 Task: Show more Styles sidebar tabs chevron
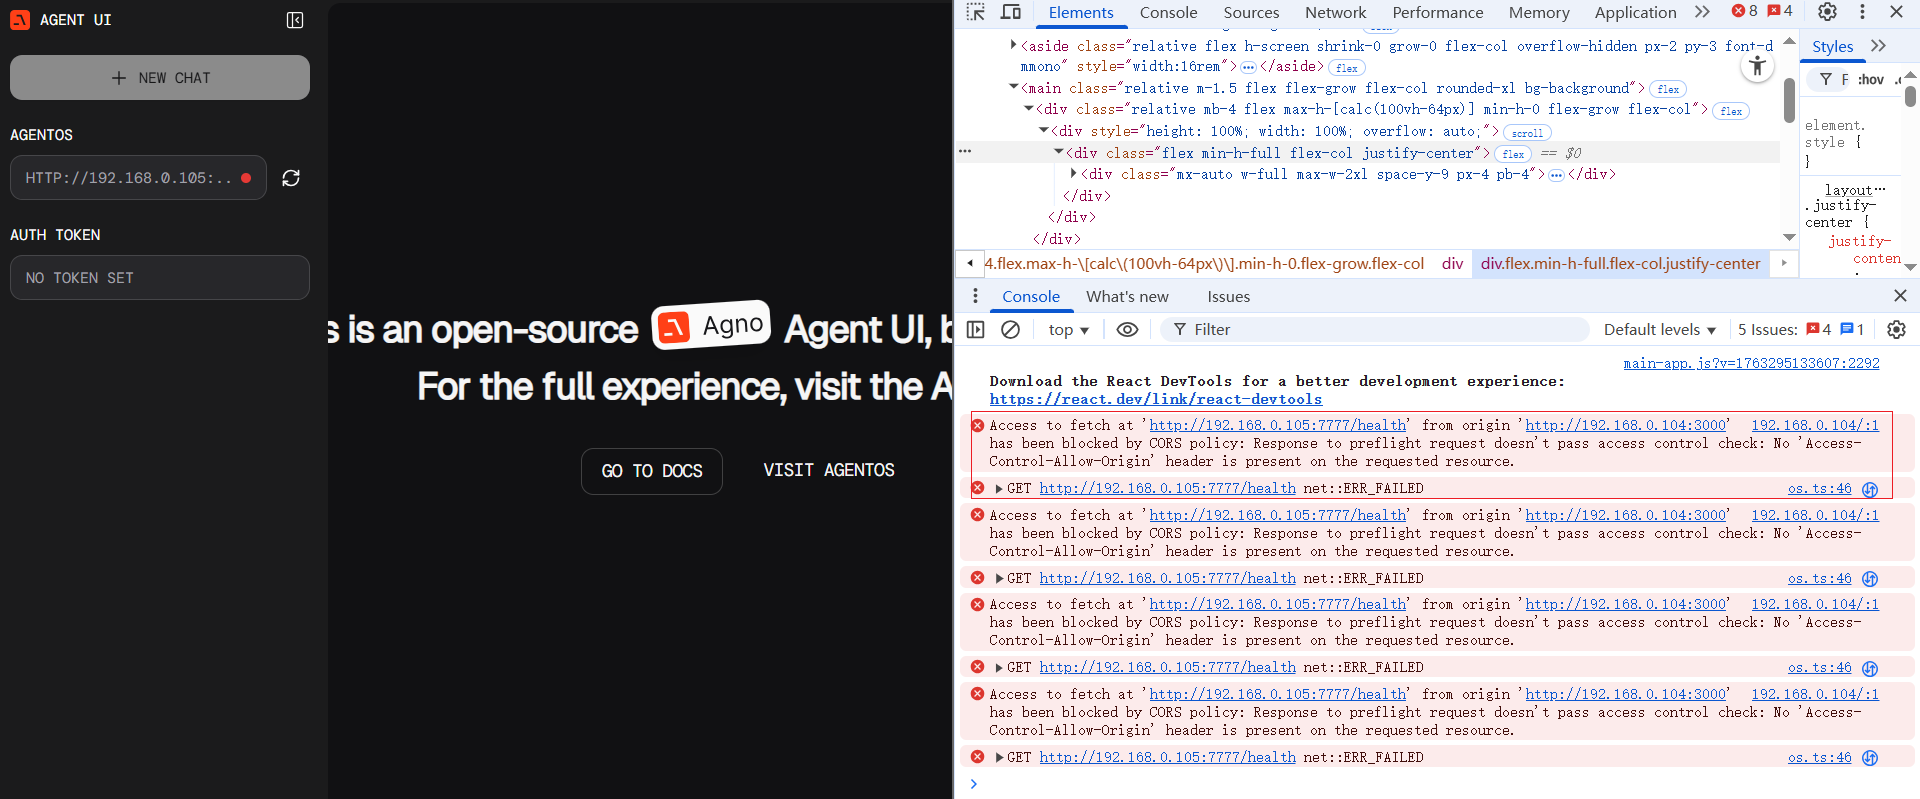(x=1879, y=46)
